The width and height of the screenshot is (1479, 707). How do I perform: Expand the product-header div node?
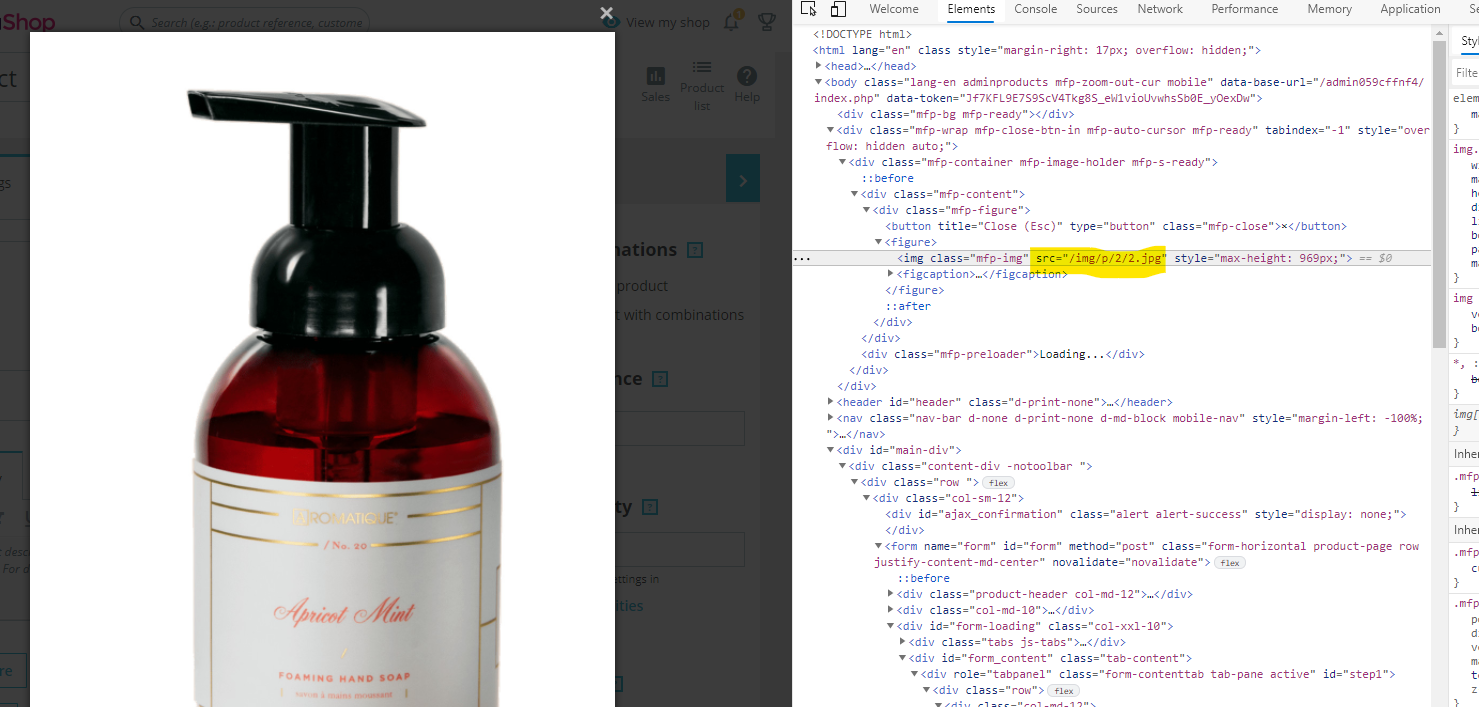[891, 594]
